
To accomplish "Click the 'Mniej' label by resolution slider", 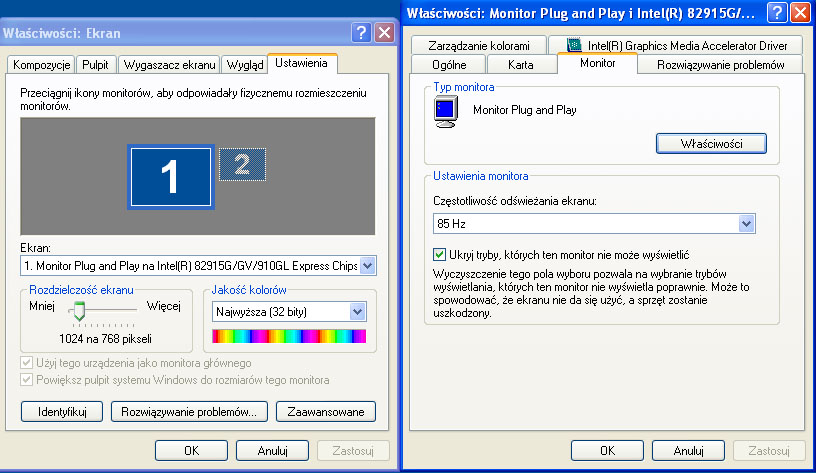I will pos(42,306).
